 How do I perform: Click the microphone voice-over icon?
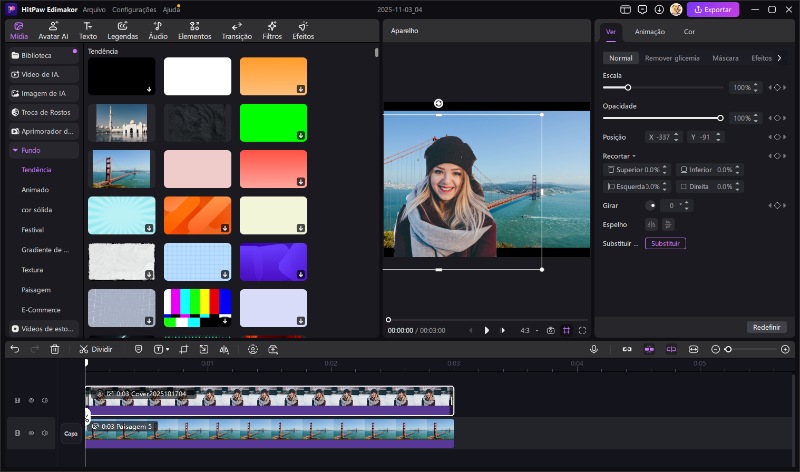[594, 349]
